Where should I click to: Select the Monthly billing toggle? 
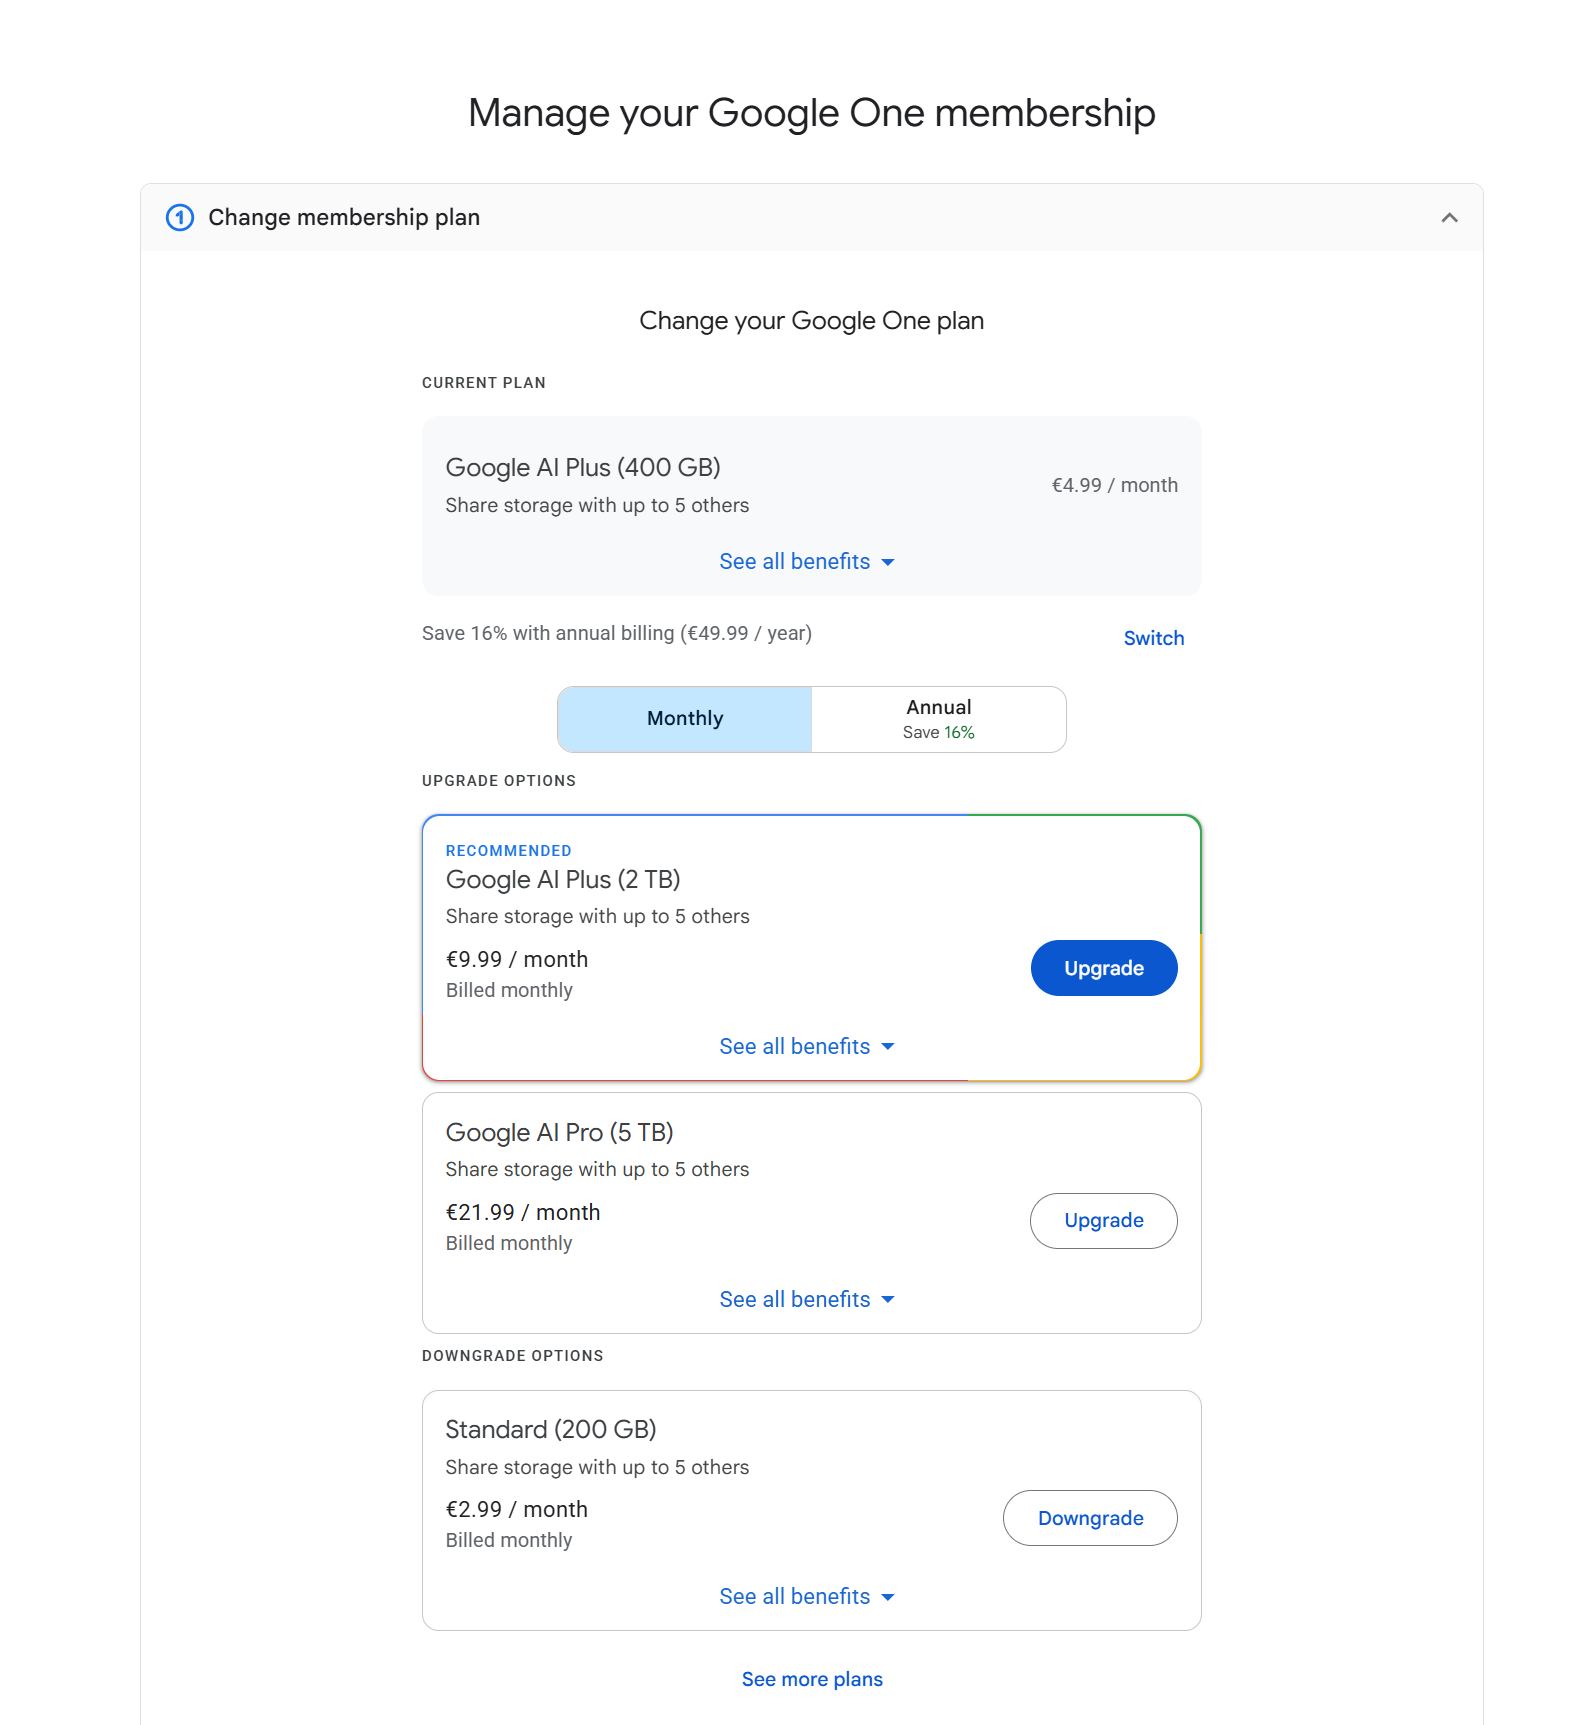pos(685,719)
